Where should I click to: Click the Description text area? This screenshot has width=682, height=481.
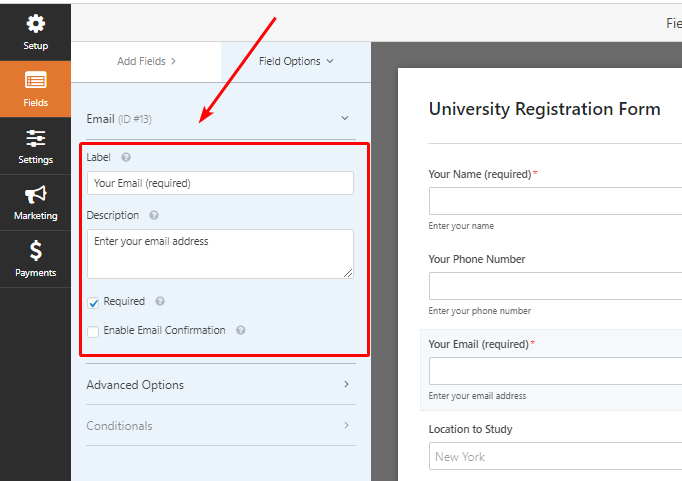tap(220, 253)
